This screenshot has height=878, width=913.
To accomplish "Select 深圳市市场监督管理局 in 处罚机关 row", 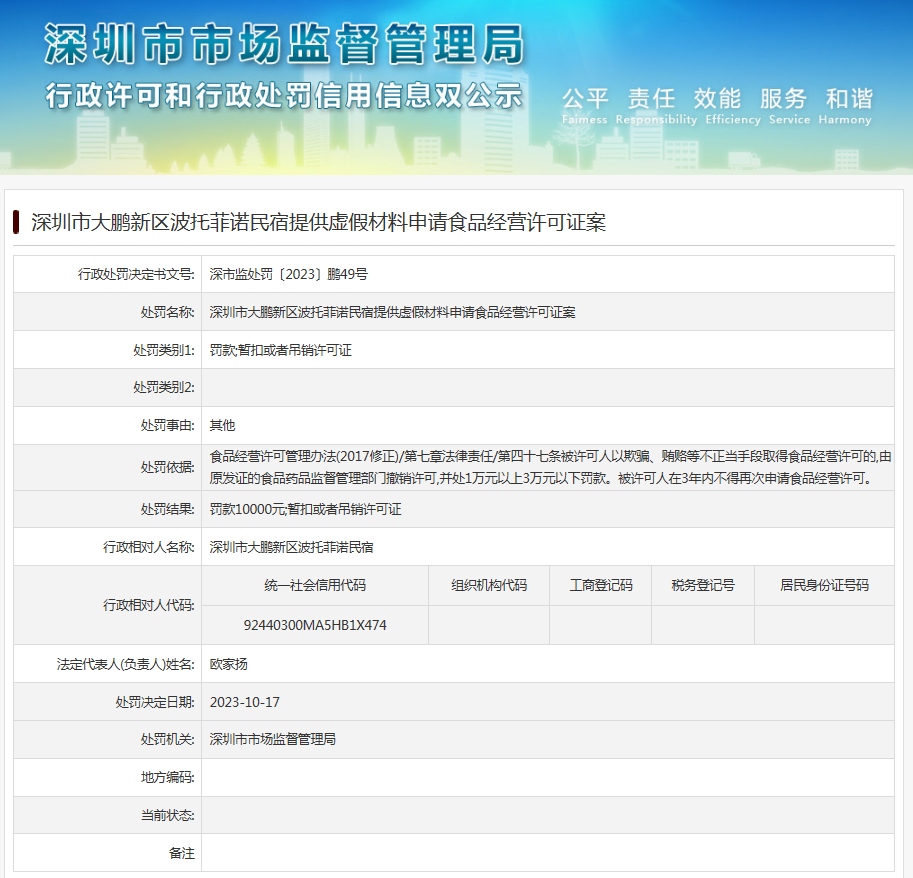I will point(273,739).
